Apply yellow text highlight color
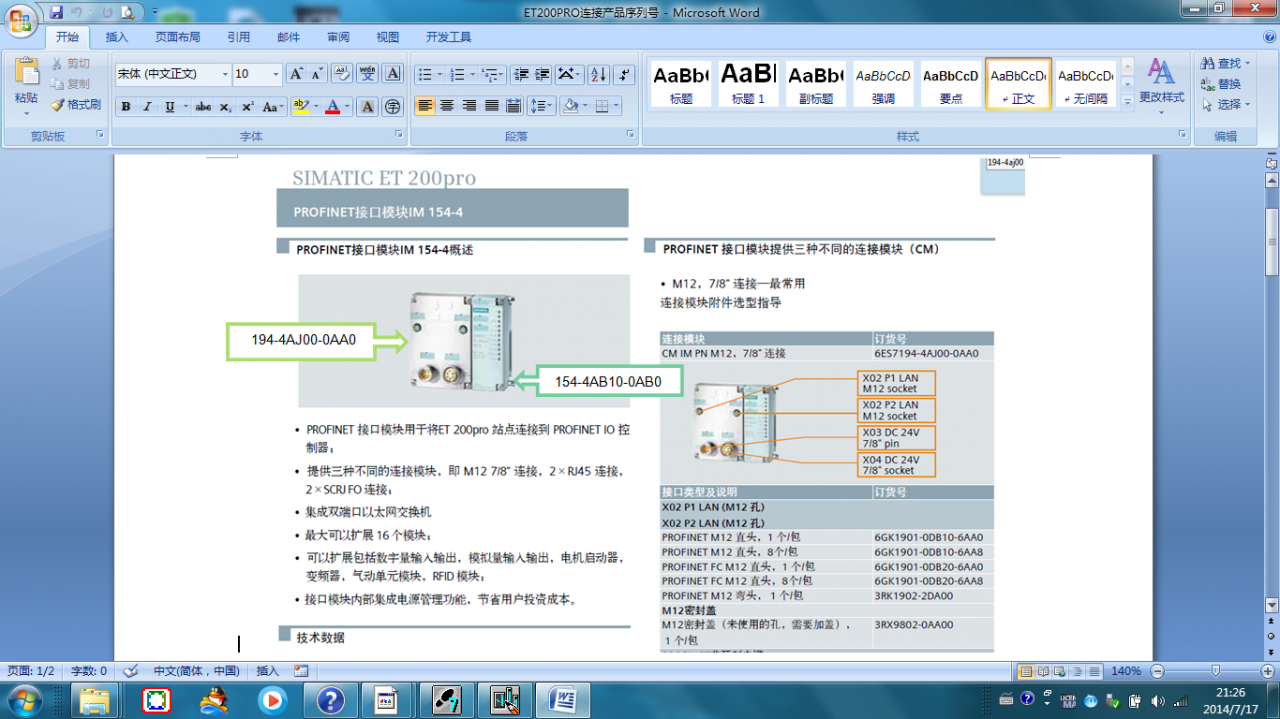 [x=301, y=106]
